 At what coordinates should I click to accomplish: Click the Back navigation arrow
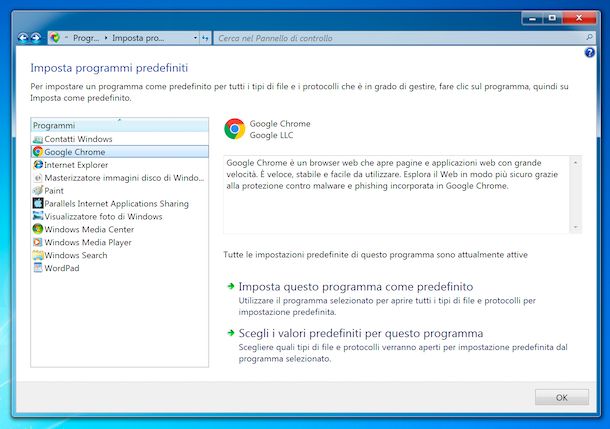(x=23, y=37)
